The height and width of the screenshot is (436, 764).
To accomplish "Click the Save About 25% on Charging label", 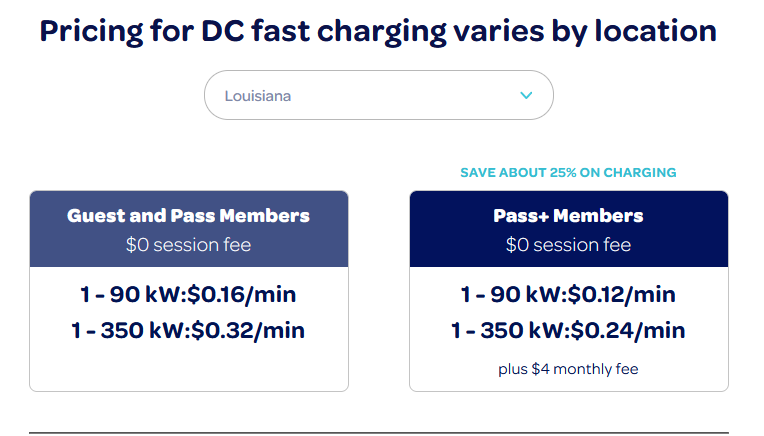I will pos(568,173).
